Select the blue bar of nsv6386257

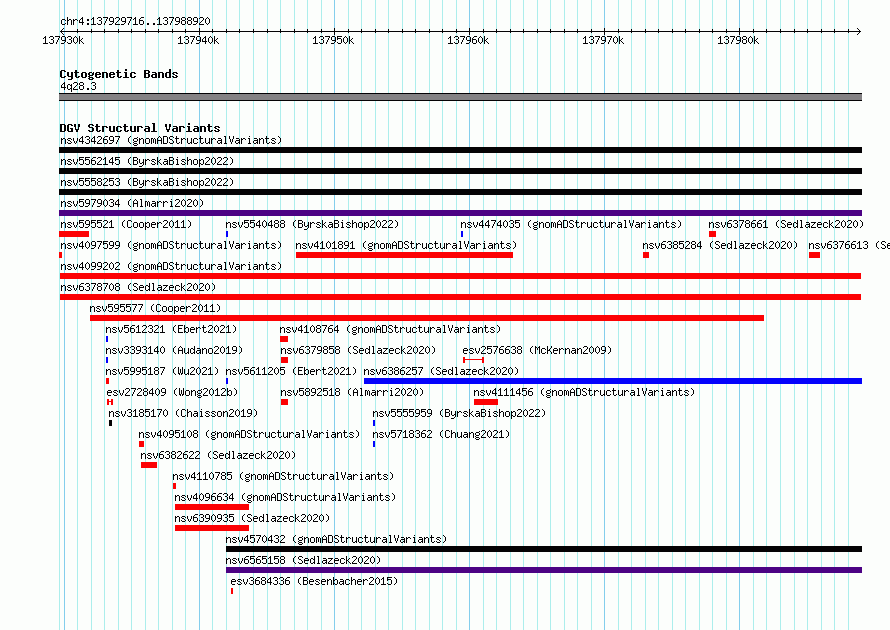pyautogui.click(x=613, y=381)
